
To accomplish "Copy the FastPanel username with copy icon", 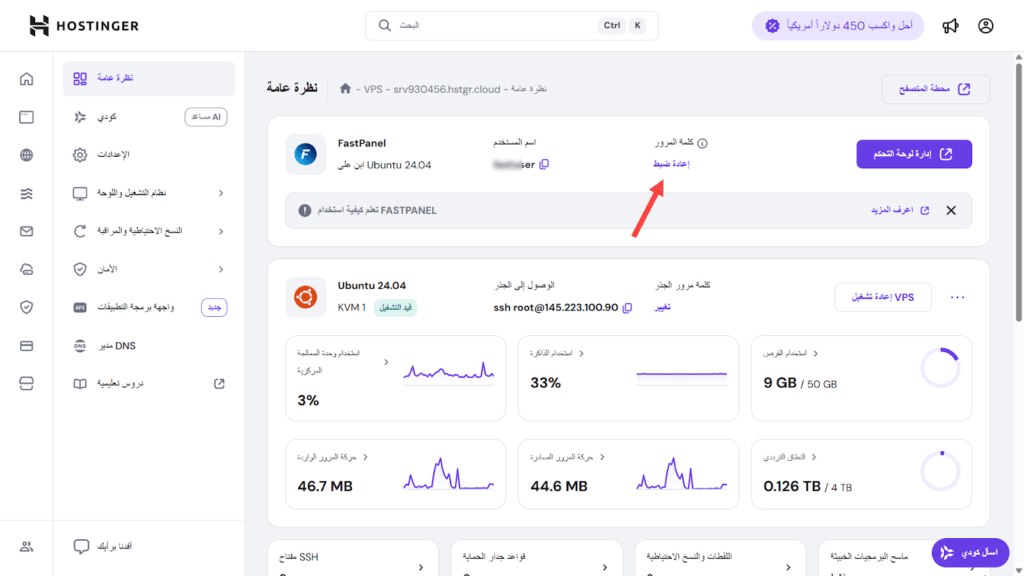I will coord(544,164).
